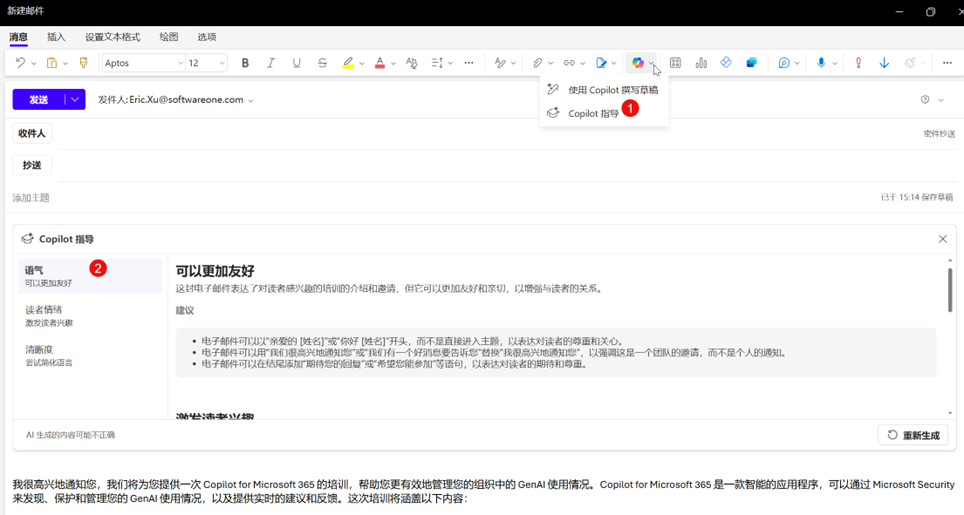Switch to the 绘图 tab
The width and height of the screenshot is (964, 515).
coord(169,37)
